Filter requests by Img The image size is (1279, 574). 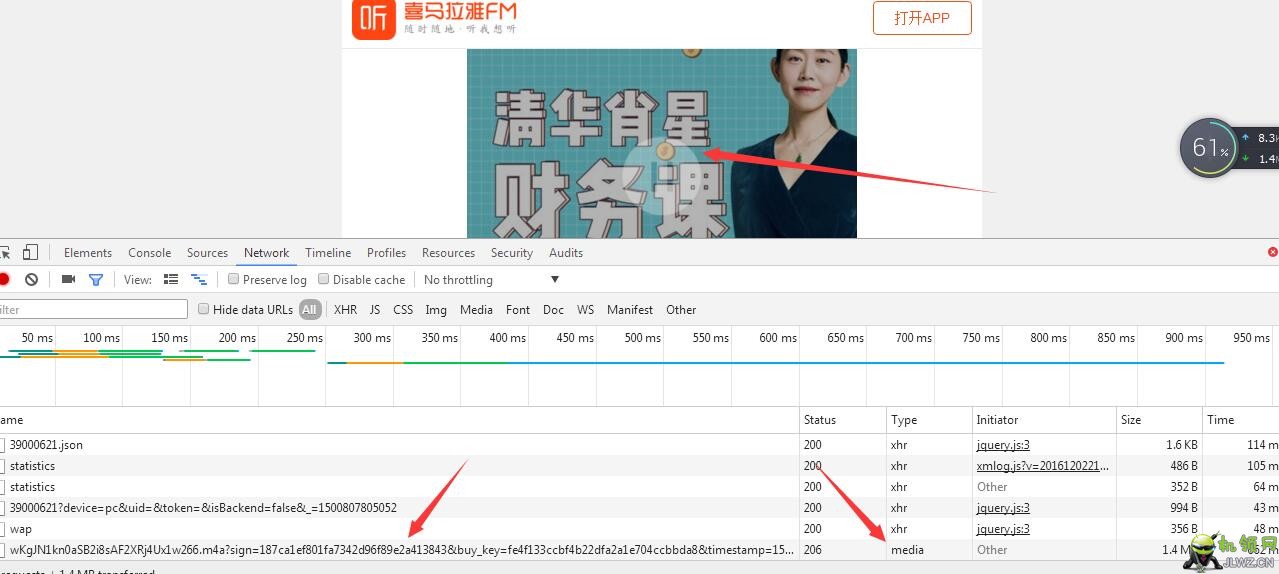(436, 310)
